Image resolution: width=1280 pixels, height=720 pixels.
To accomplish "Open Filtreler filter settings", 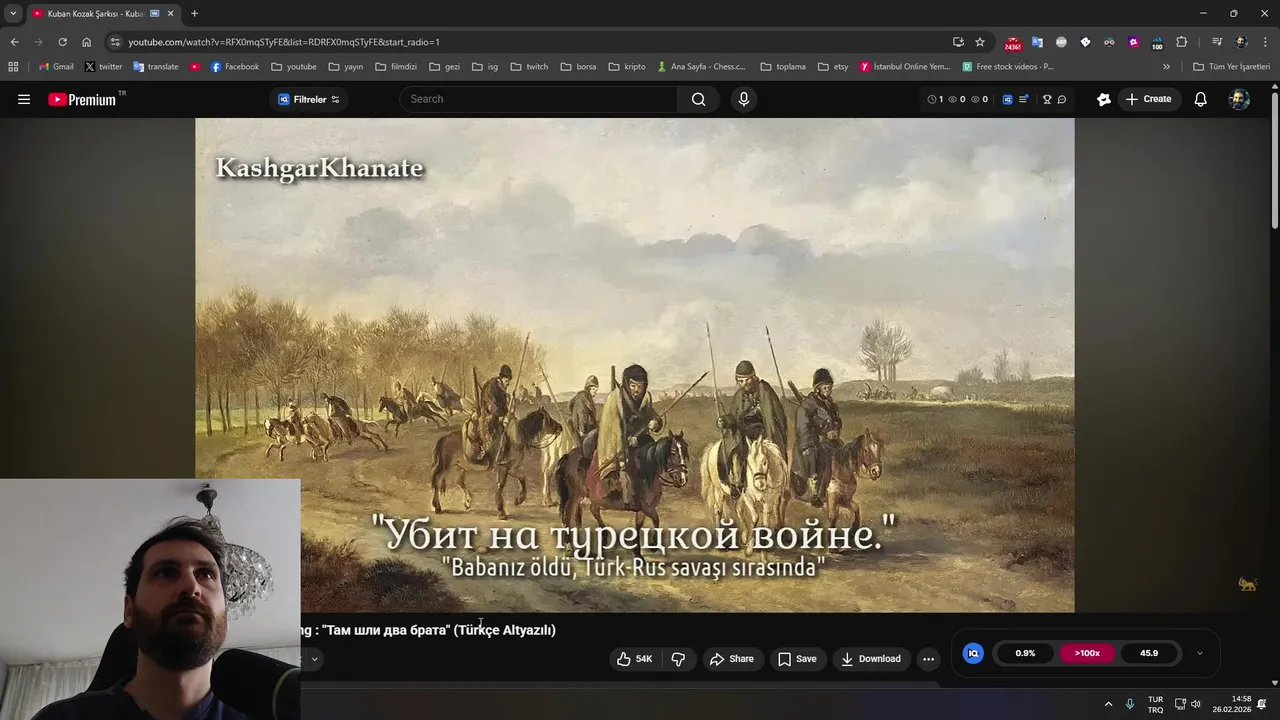I will click(x=309, y=99).
